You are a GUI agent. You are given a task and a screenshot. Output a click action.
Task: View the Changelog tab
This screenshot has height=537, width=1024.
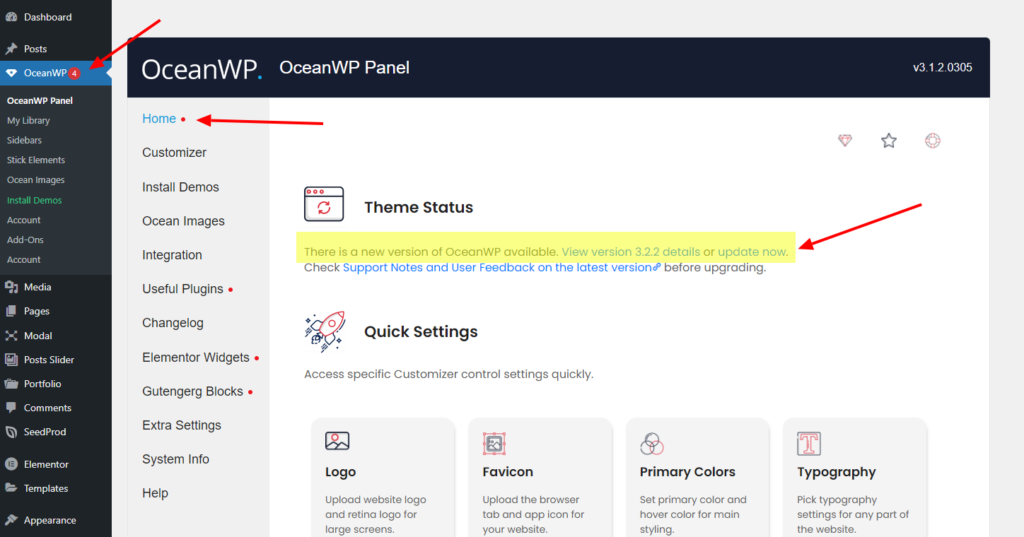(173, 323)
